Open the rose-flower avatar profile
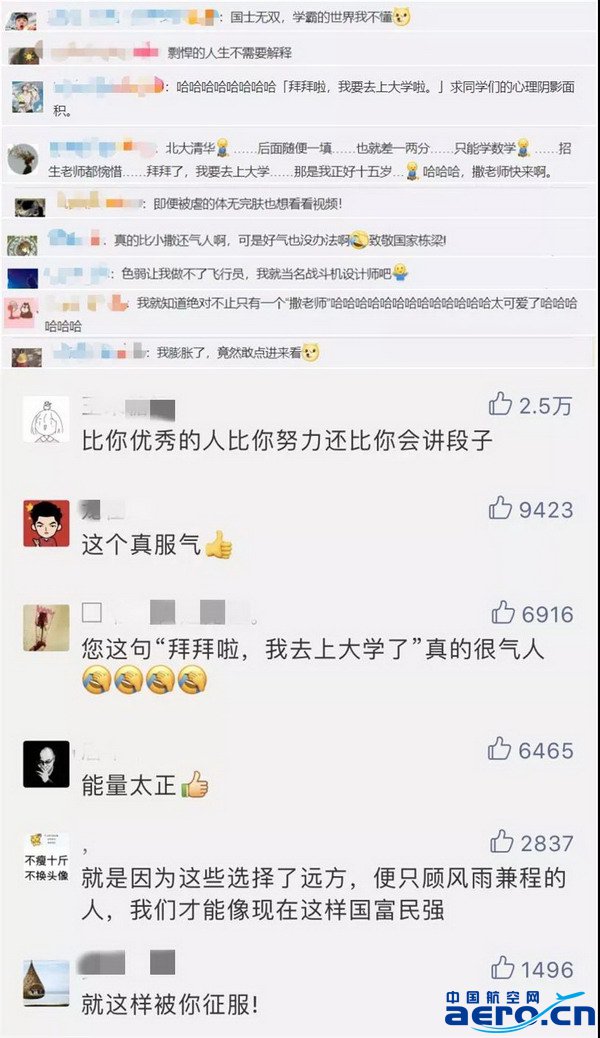Screen dimensions: 600x1038 pyautogui.click(x=46, y=628)
